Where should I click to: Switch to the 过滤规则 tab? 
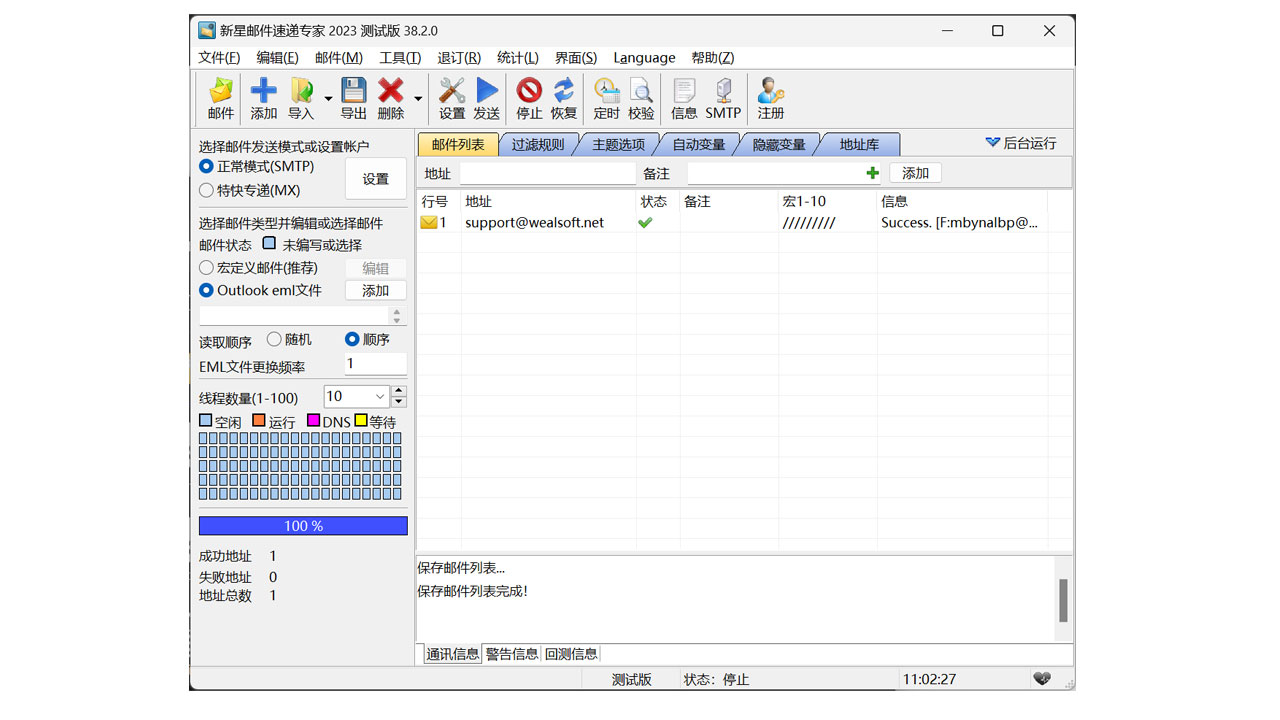pos(538,145)
